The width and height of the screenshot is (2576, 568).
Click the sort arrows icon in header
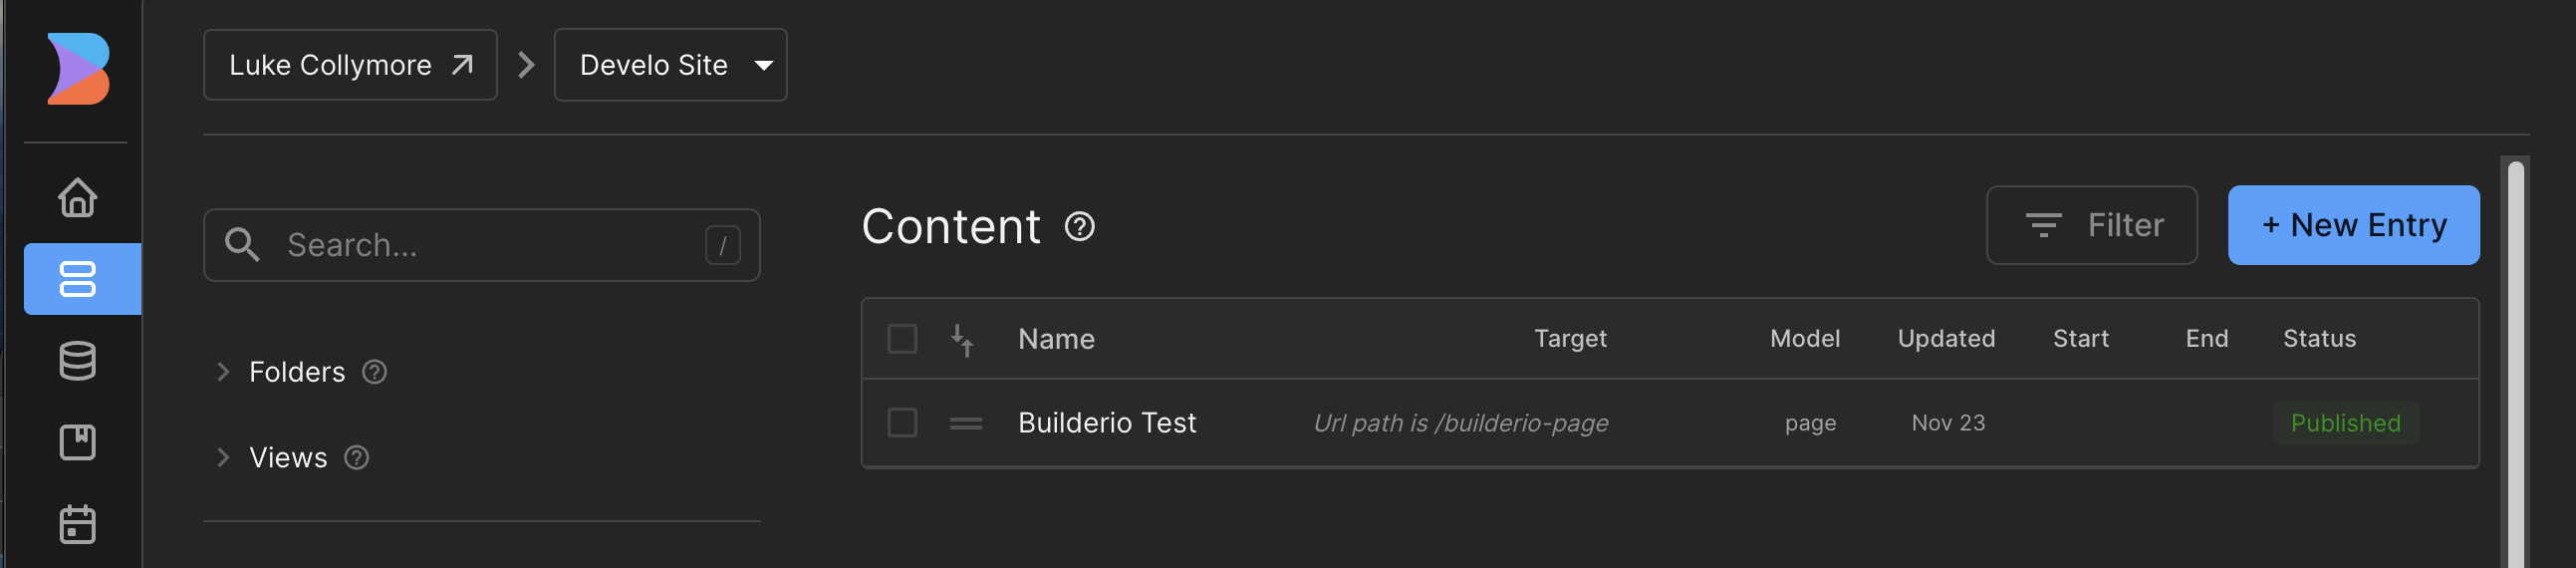click(x=962, y=340)
